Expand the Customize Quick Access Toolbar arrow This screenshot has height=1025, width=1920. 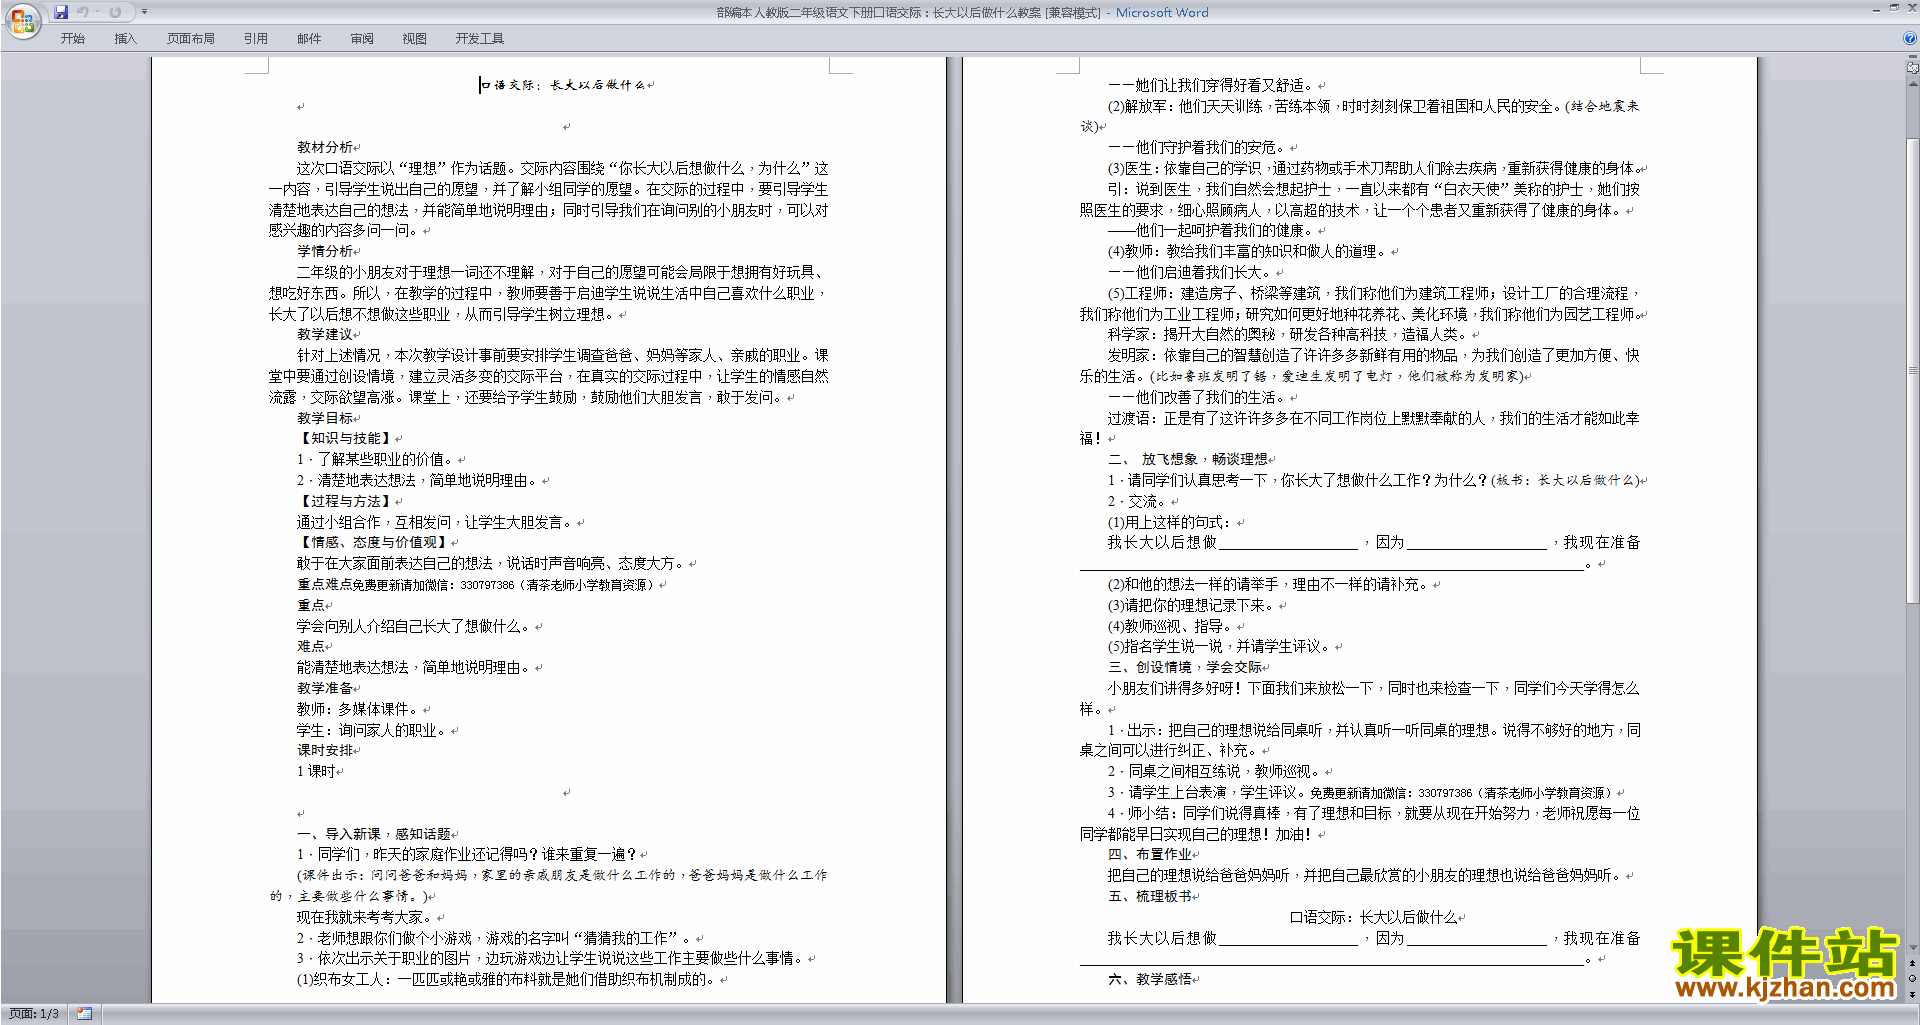point(144,12)
